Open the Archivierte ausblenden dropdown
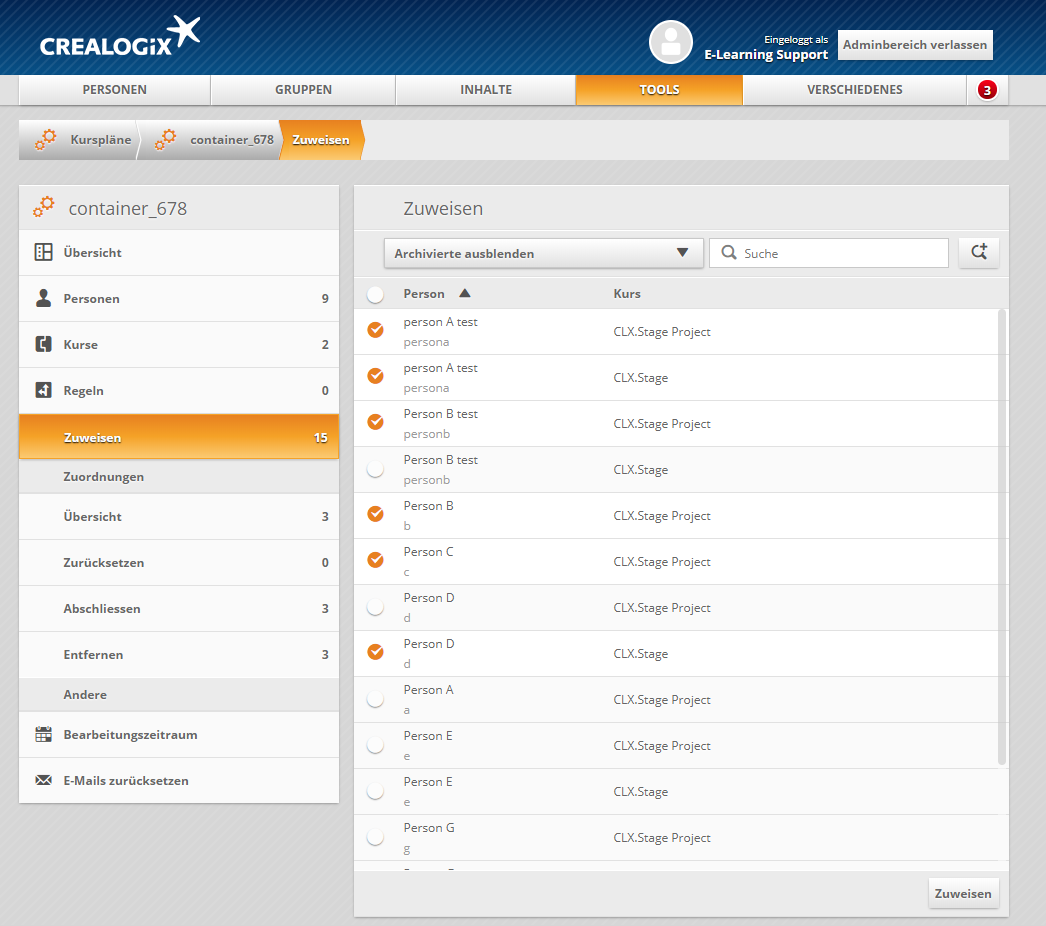The image size is (1046, 926). 543,253
